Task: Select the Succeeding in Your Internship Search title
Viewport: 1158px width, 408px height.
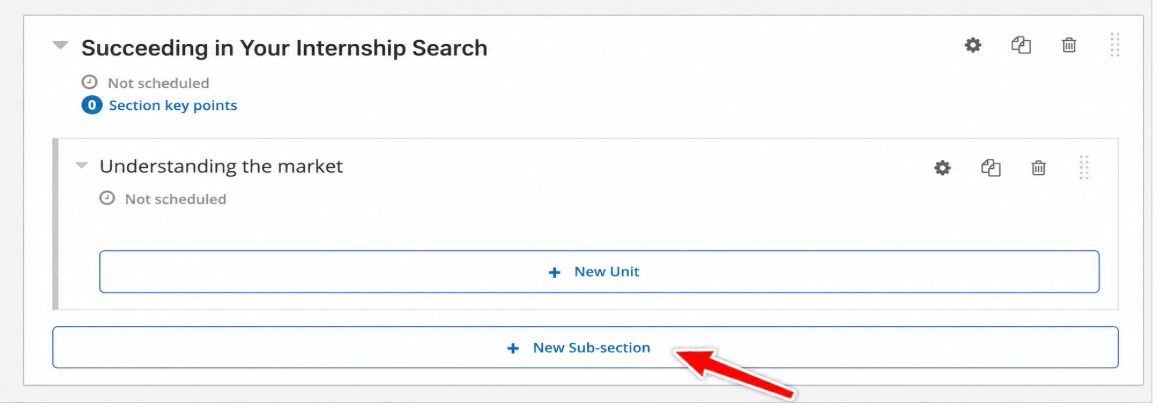Action: click(284, 48)
